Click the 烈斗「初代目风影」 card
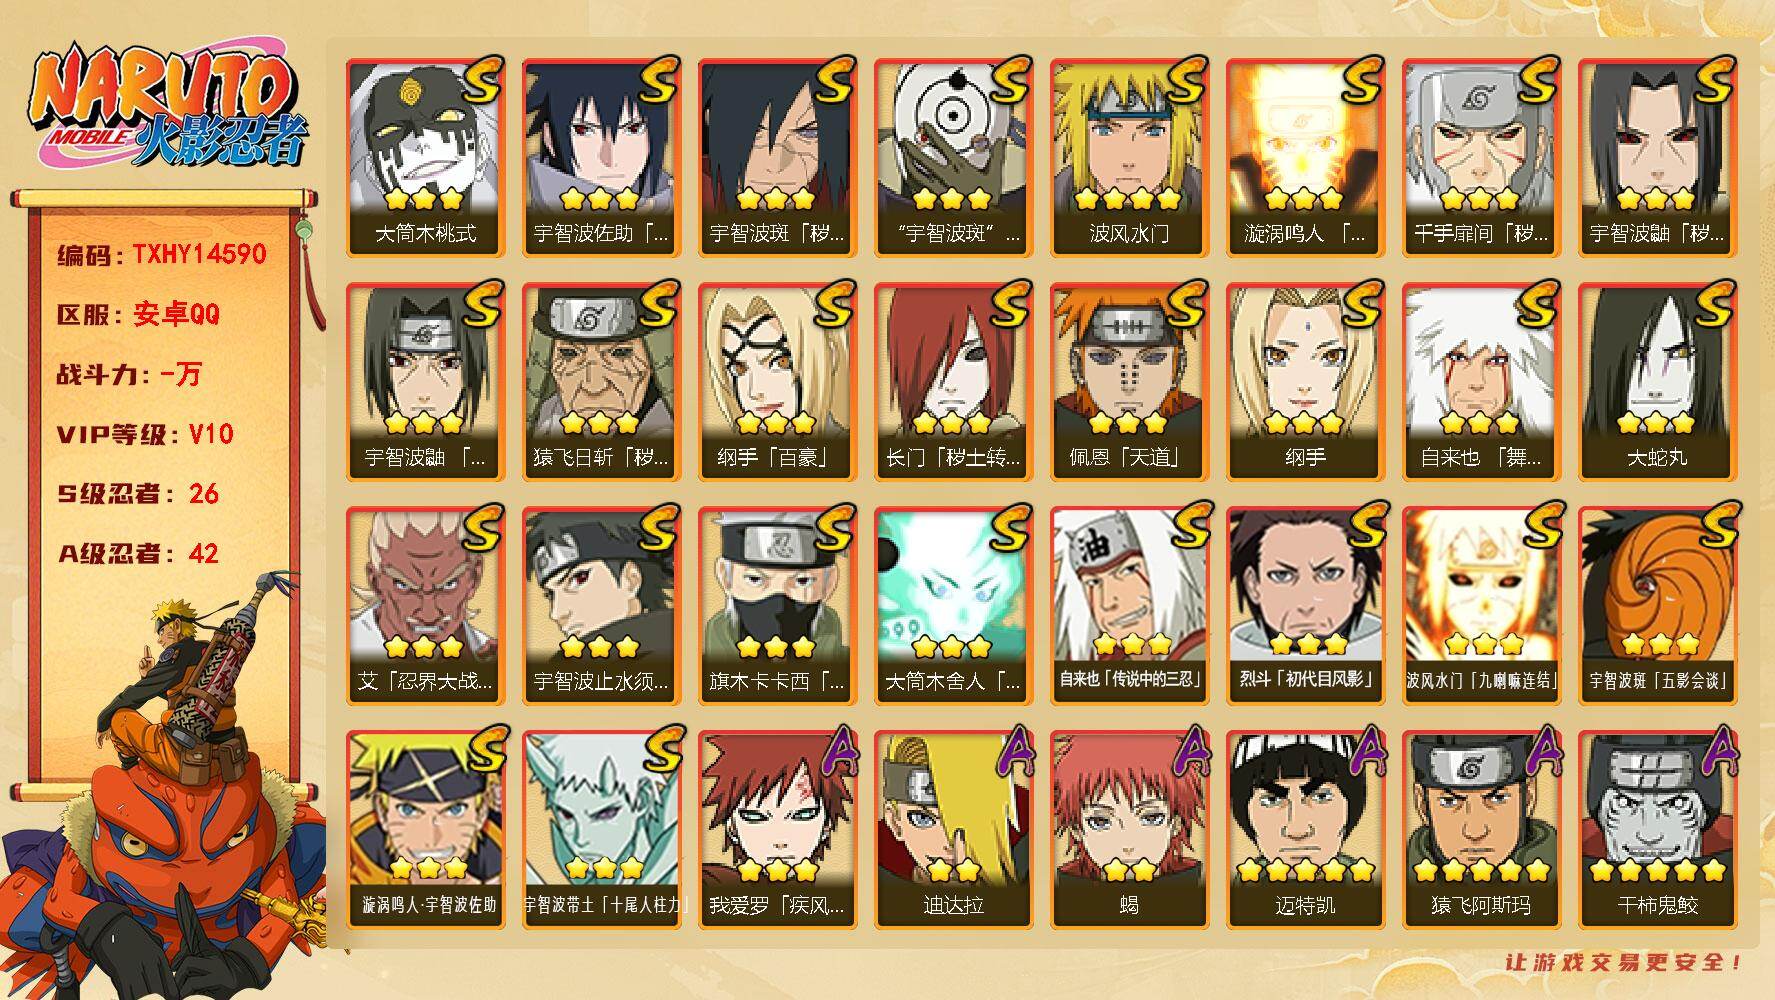Image resolution: width=1775 pixels, height=1000 pixels. (1305, 606)
